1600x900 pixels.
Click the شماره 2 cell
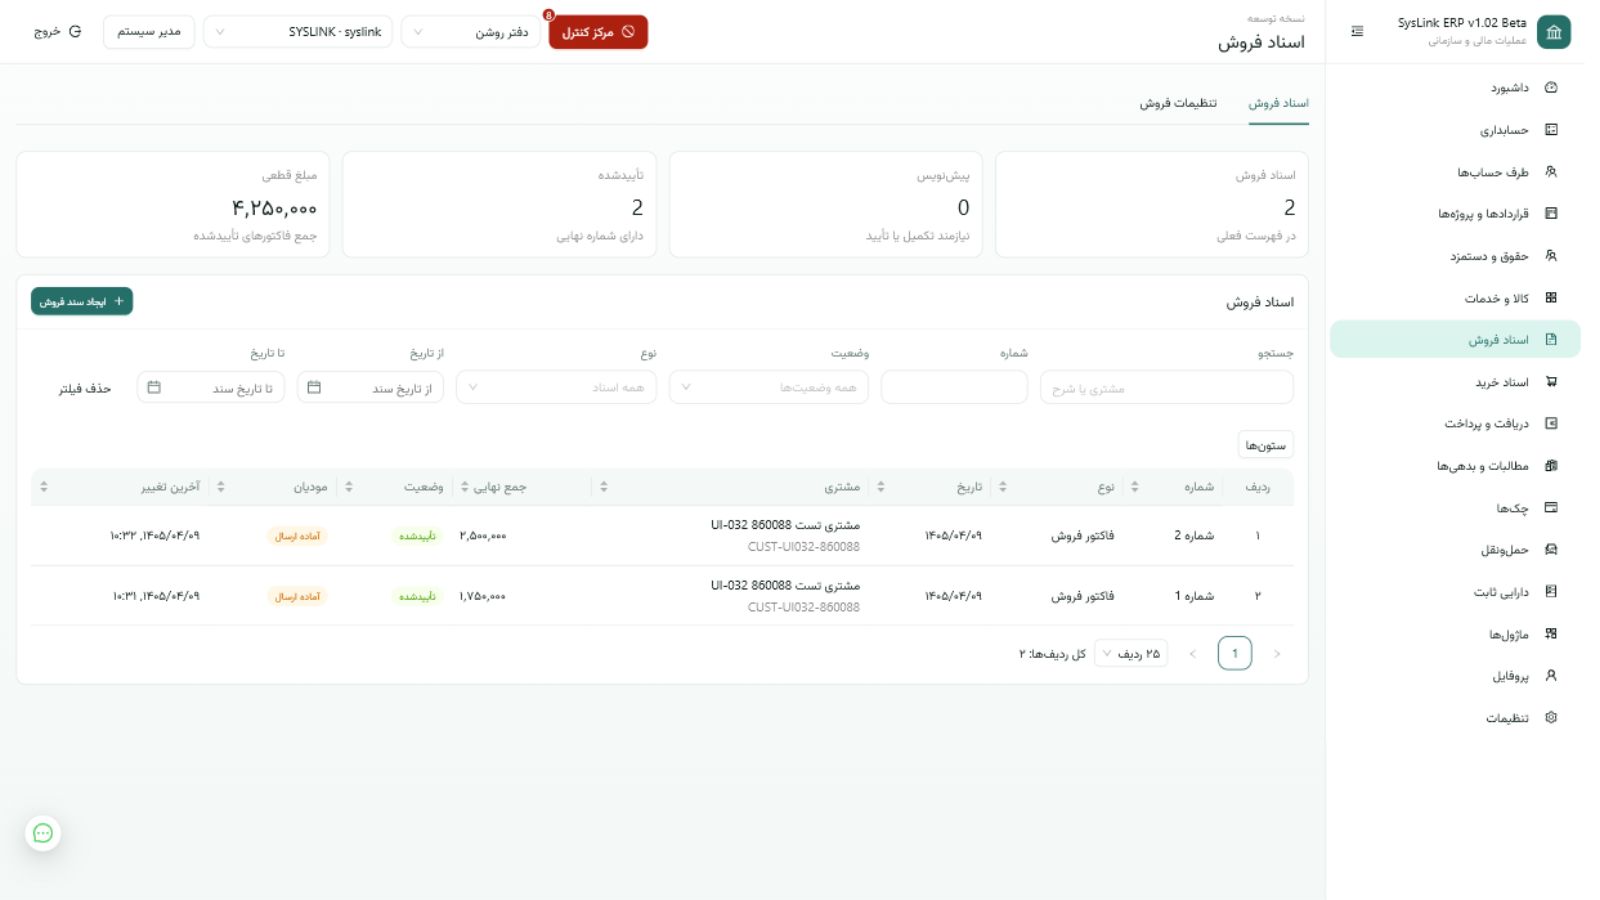1194,536
